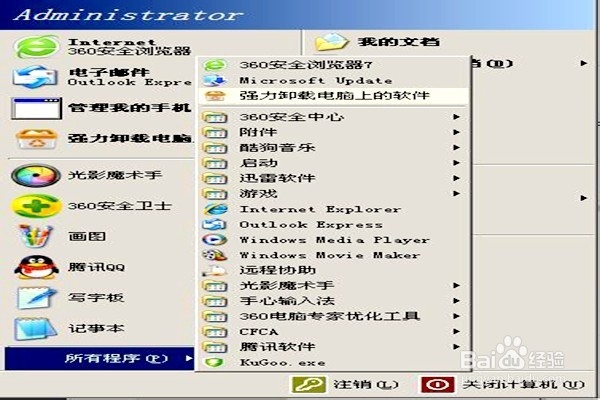Click 腾讯软件 entry text
600x400 pixels.
pos(277,347)
